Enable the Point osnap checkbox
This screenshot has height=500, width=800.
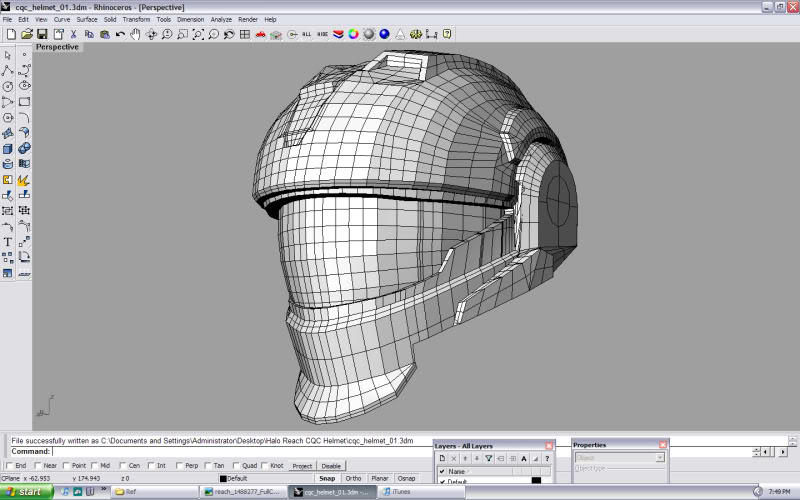[x=66, y=465]
